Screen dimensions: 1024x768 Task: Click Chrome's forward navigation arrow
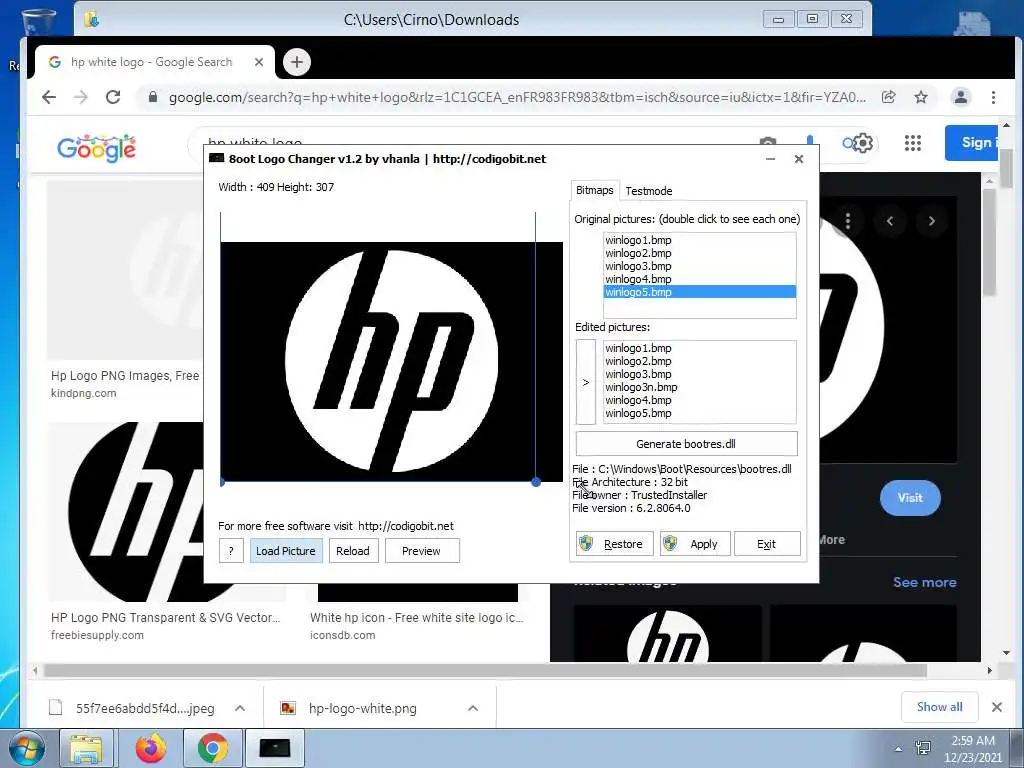point(81,97)
